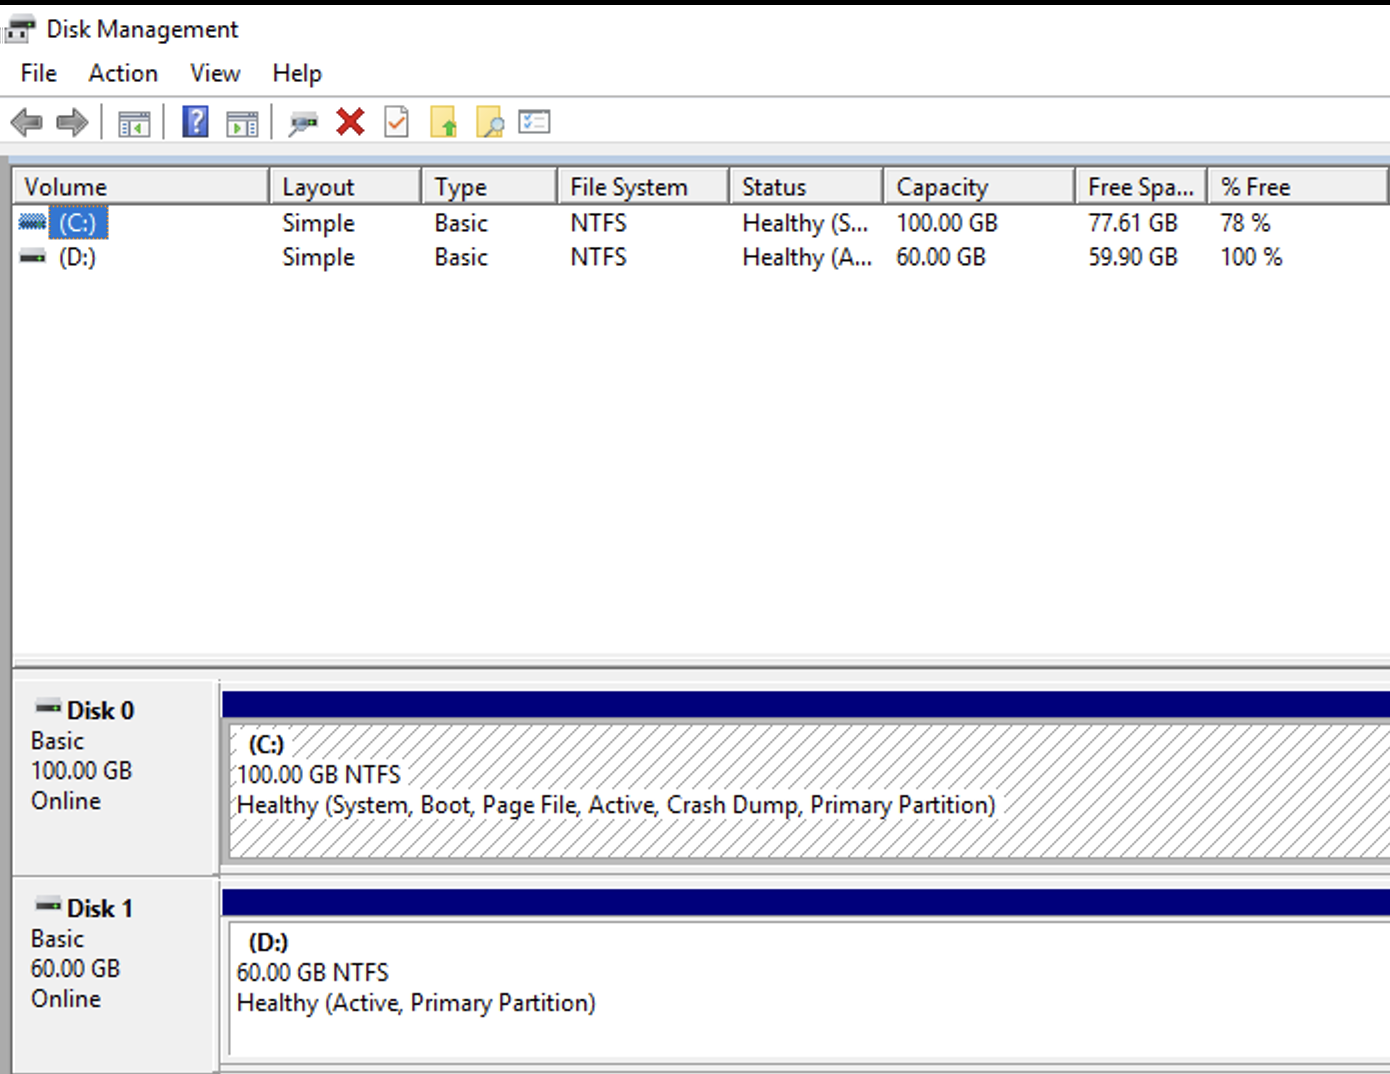Click the red X Delete Volume icon
This screenshot has width=1390, height=1074.
(350, 121)
